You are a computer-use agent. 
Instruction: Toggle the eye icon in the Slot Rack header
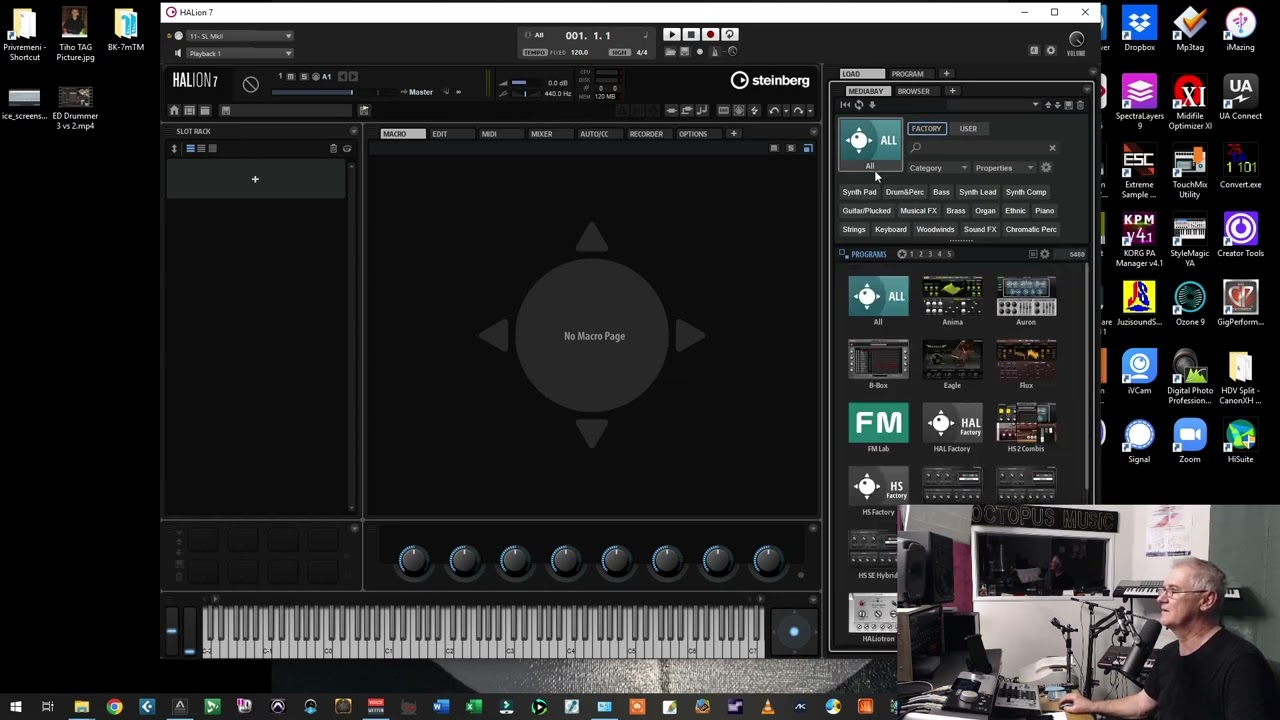[347, 149]
